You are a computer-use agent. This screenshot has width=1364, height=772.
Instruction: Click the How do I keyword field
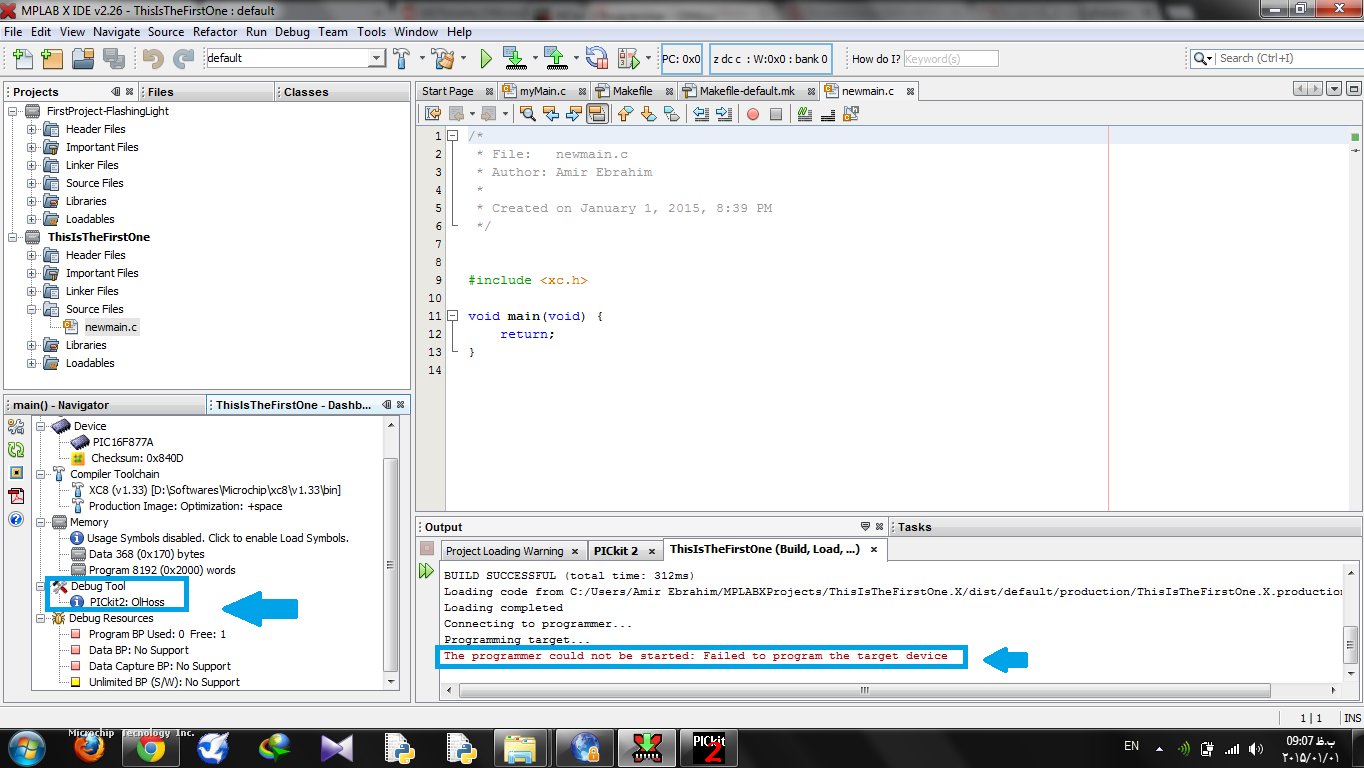pyautogui.click(x=951, y=59)
